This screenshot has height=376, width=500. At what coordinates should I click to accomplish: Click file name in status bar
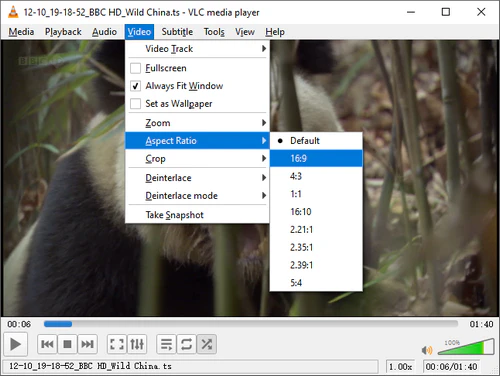[x=190, y=366]
